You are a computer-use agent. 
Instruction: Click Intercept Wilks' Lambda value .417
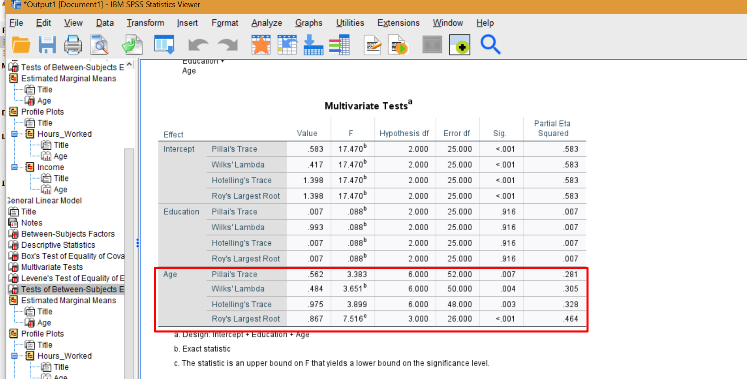pyautogui.click(x=315, y=165)
